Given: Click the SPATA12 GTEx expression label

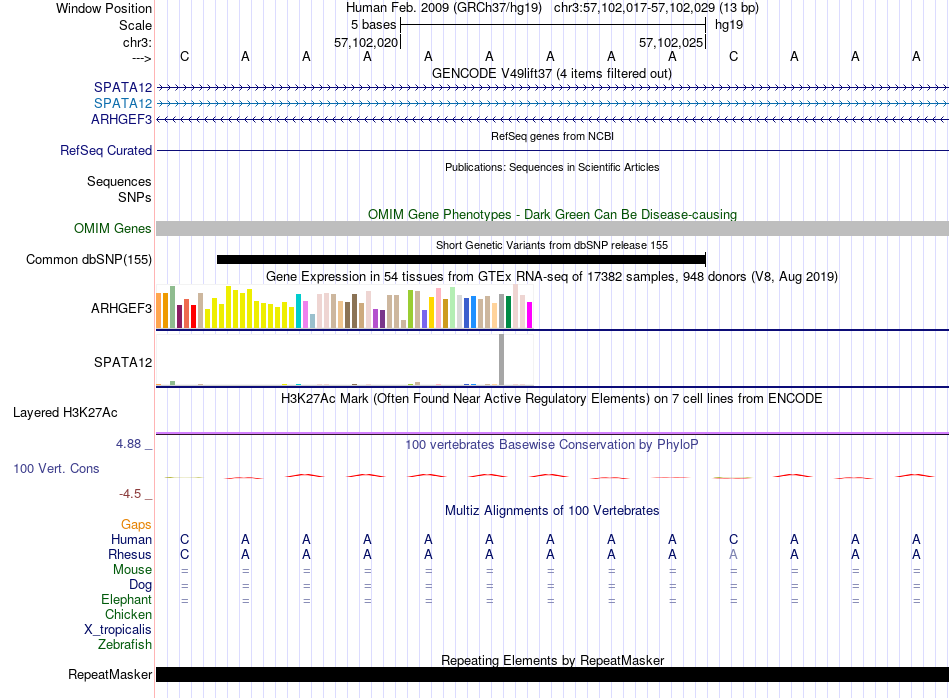Looking at the screenshot, I should click(122, 362).
